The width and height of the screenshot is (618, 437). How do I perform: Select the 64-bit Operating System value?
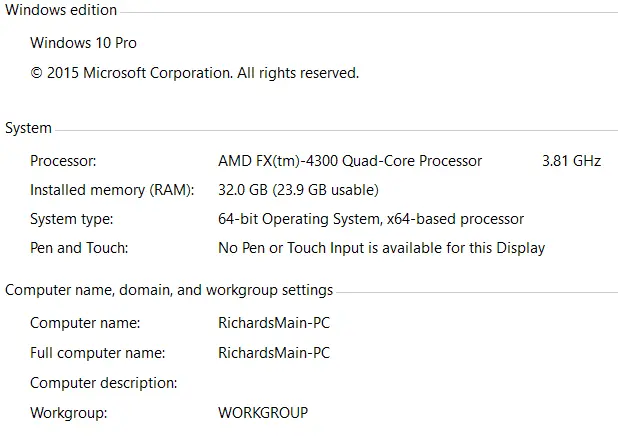click(x=370, y=218)
